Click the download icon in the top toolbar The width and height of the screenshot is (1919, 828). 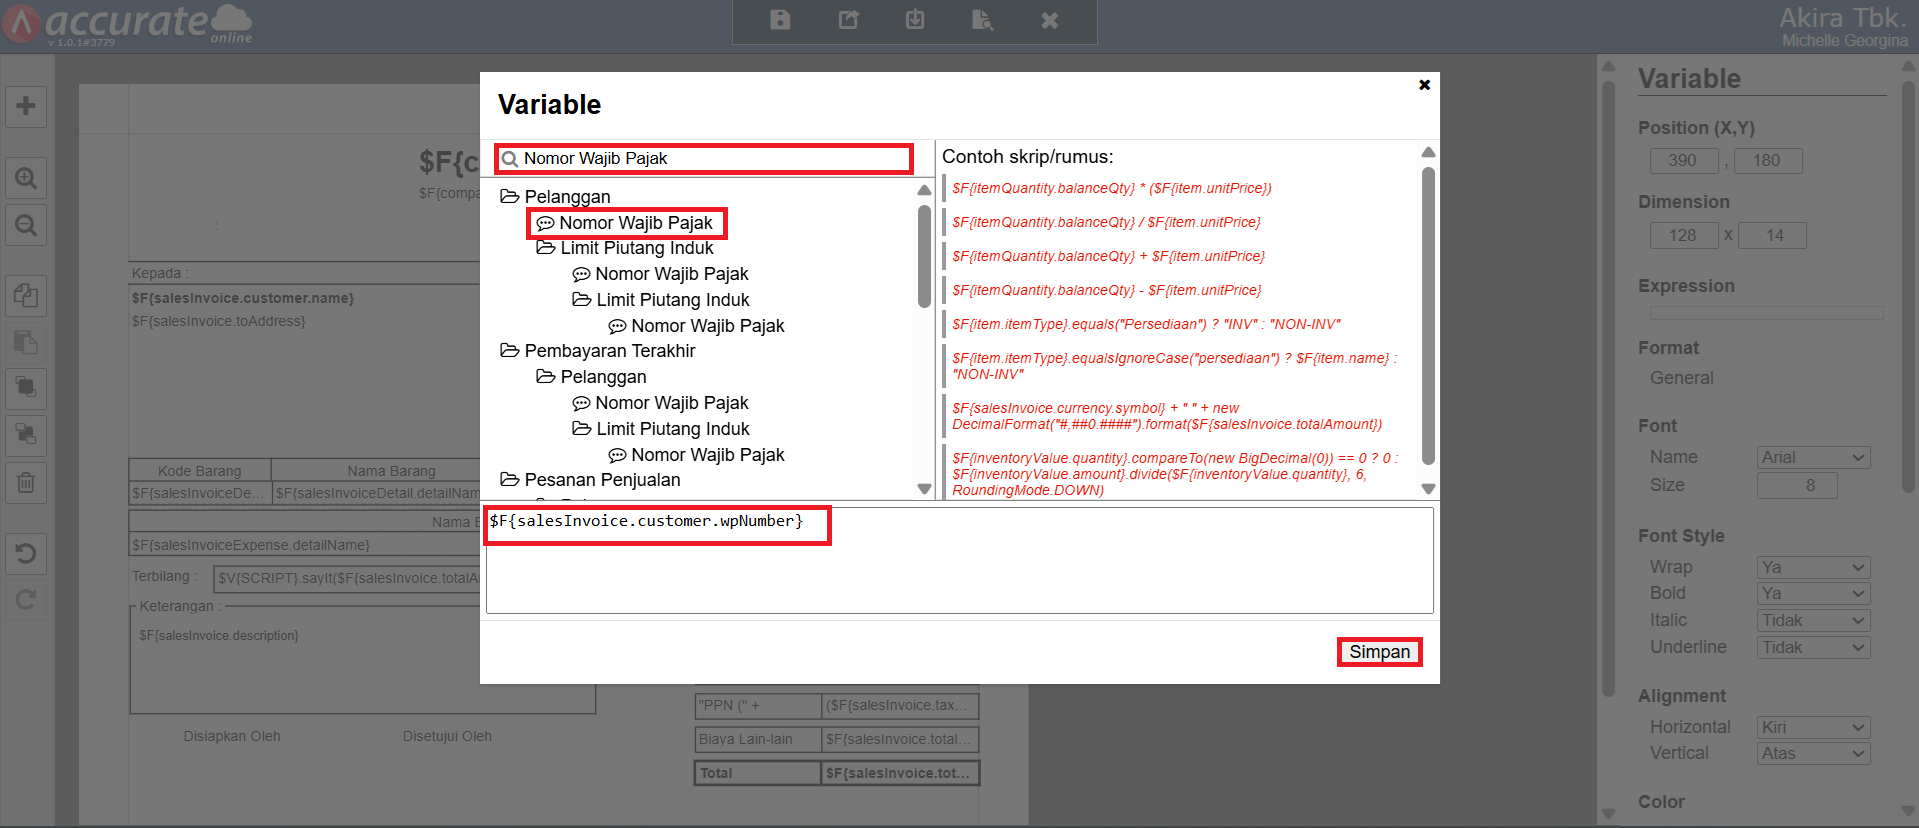[915, 20]
